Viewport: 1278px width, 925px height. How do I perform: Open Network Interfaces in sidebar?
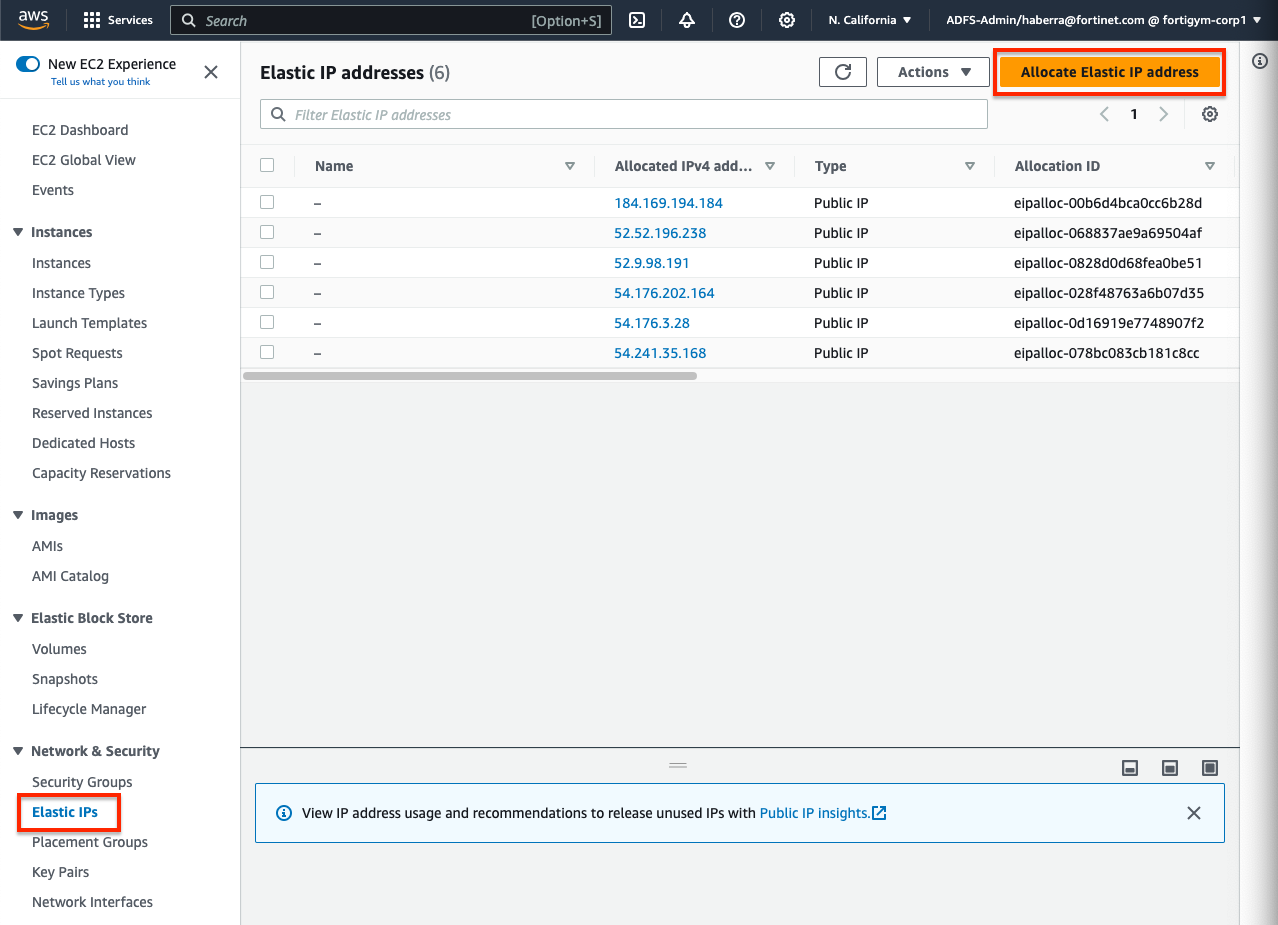[x=92, y=902]
